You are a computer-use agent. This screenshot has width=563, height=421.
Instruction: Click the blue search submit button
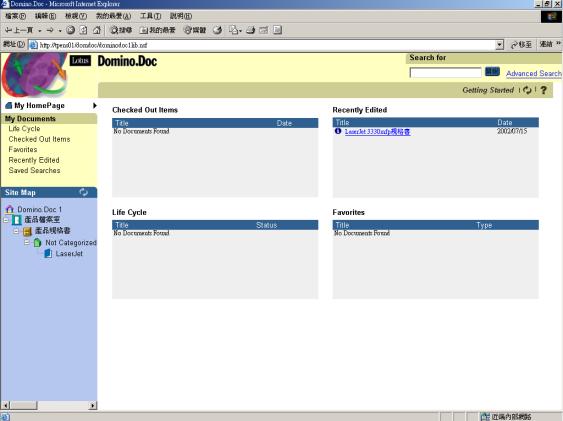[492, 71]
